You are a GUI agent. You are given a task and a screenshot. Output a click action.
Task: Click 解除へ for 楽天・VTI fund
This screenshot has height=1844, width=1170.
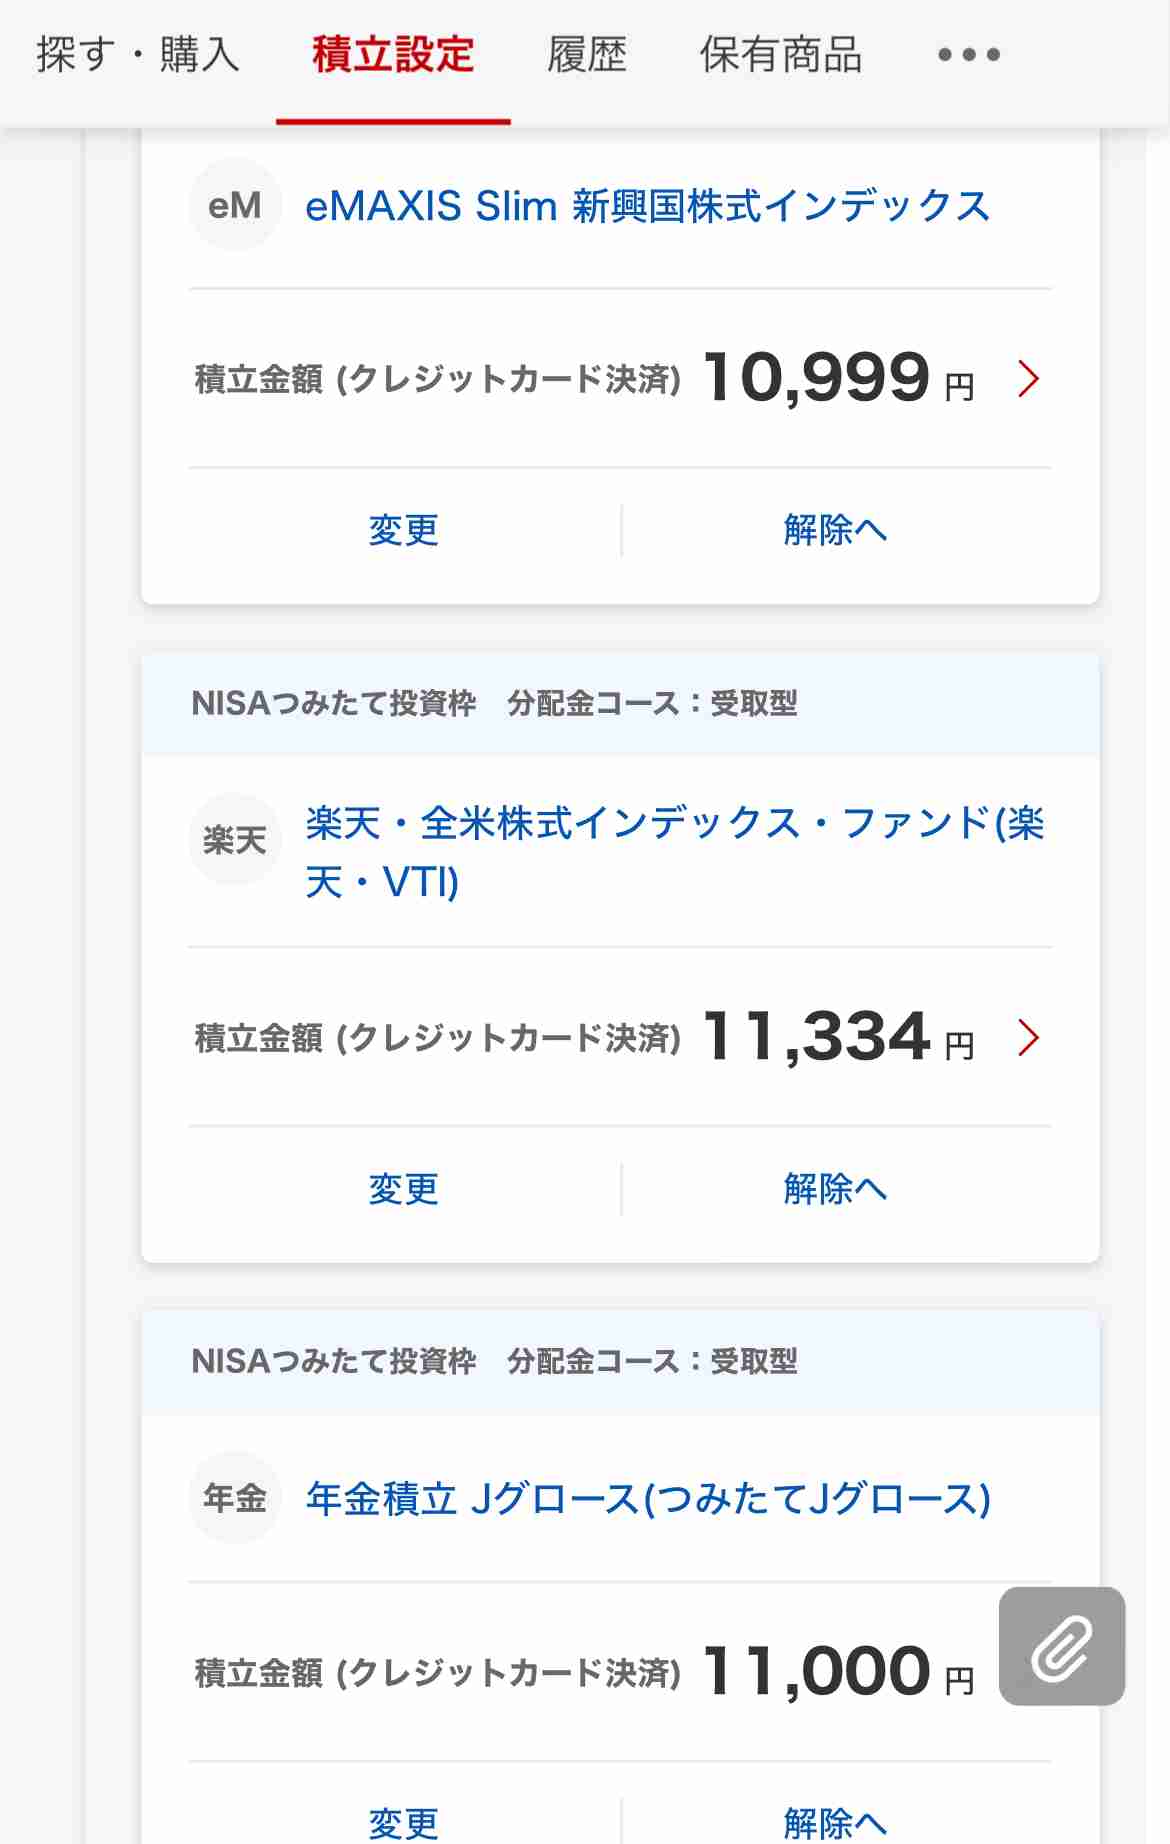tap(836, 1189)
